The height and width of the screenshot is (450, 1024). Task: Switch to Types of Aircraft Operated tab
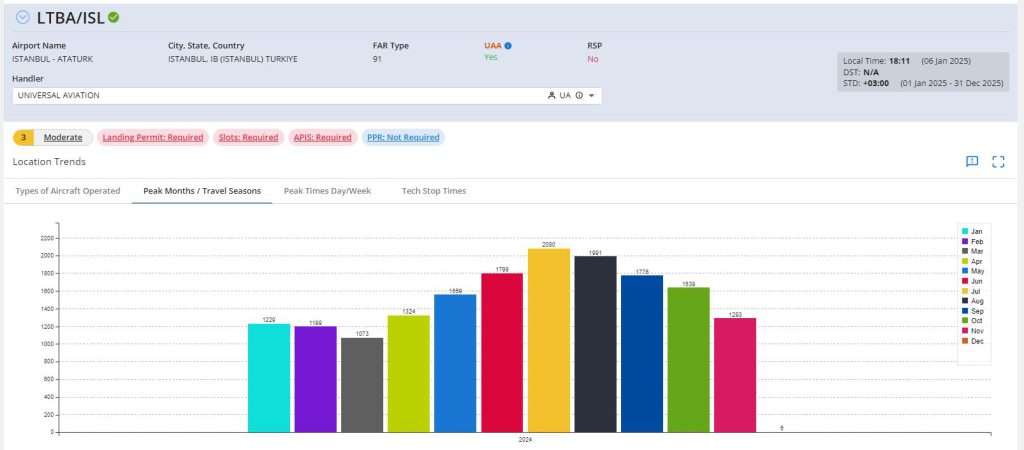(68, 190)
